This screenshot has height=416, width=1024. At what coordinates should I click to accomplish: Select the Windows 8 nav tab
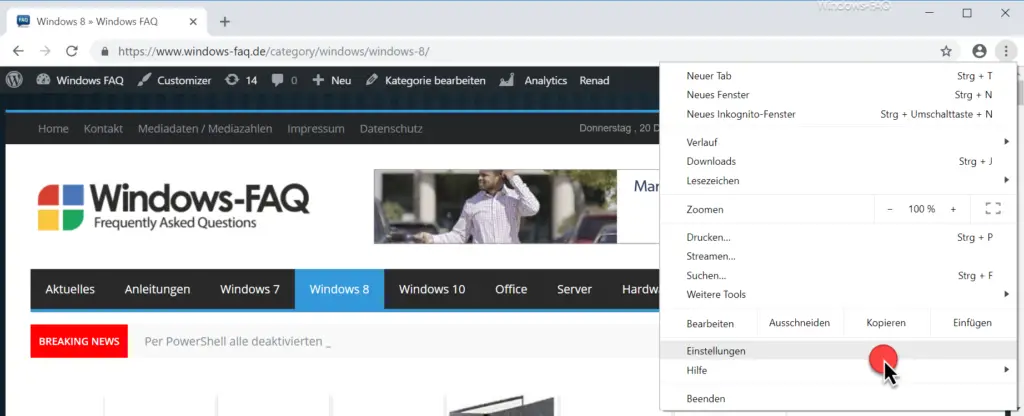[340, 289]
